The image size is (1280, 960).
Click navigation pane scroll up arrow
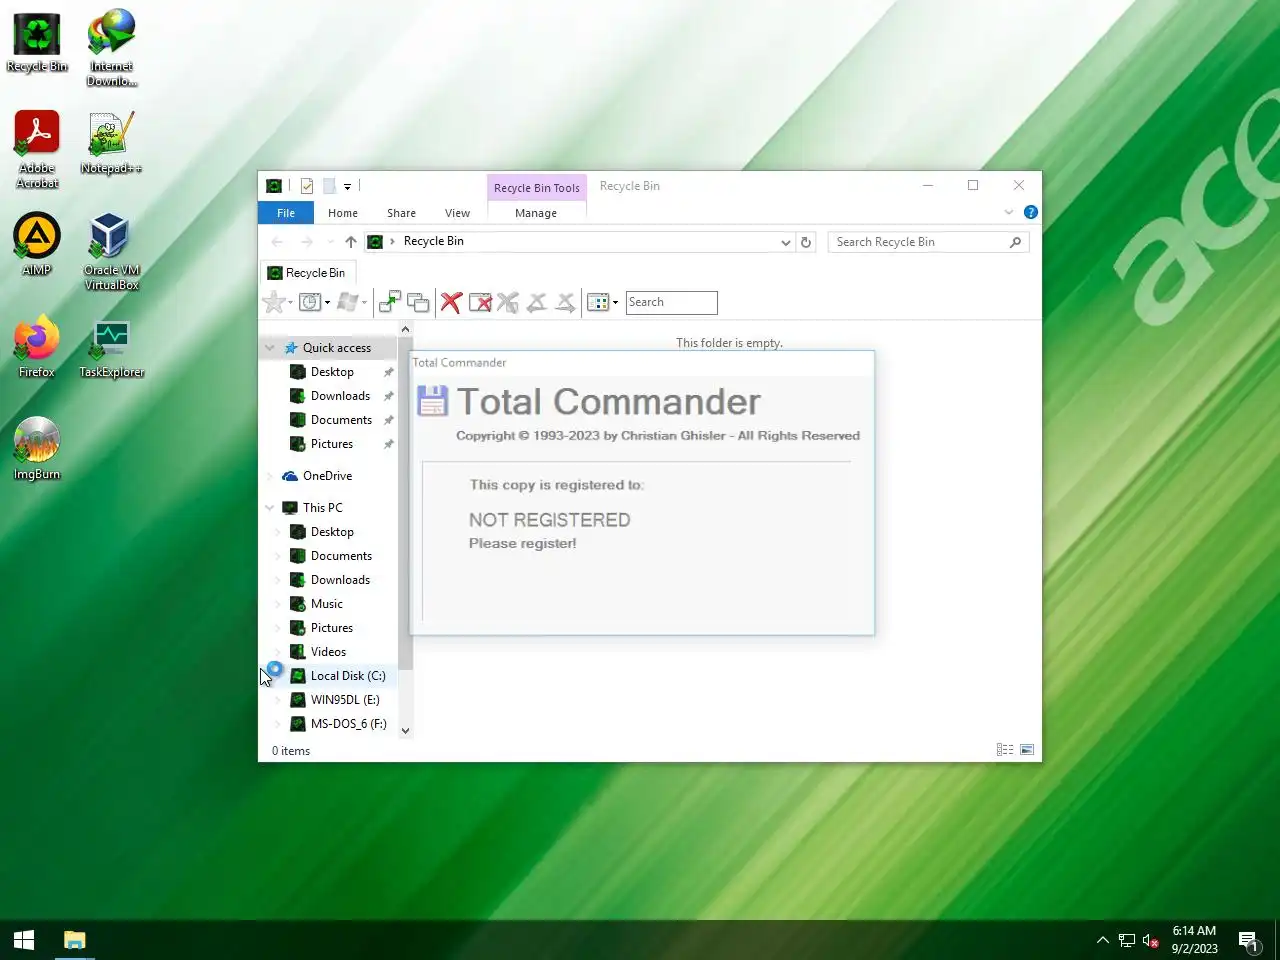tap(405, 329)
